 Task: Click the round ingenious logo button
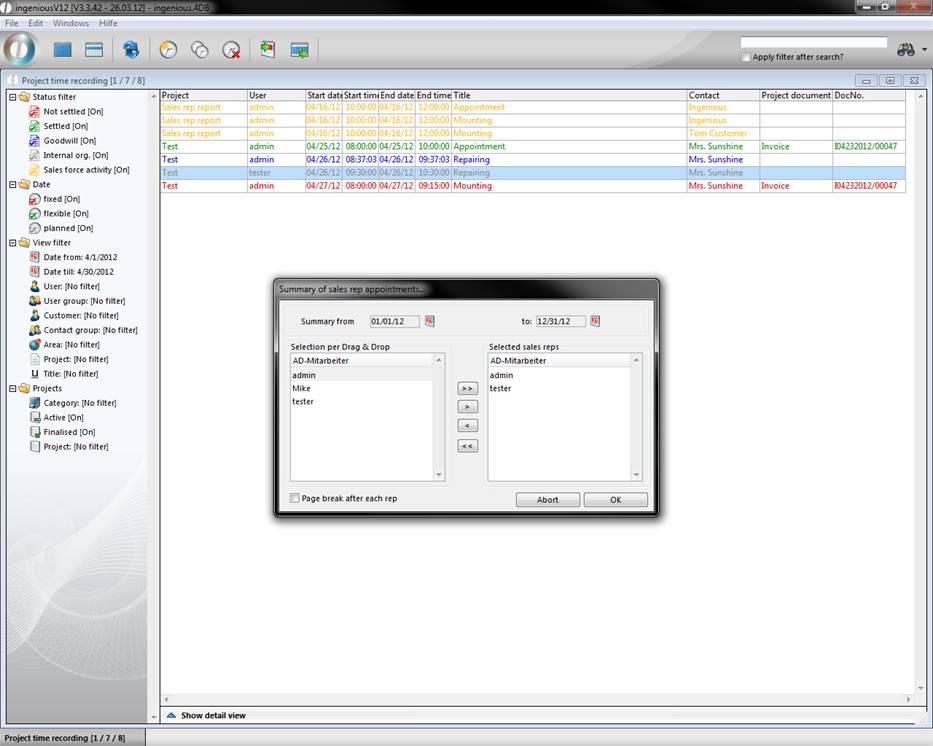[20, 48]
